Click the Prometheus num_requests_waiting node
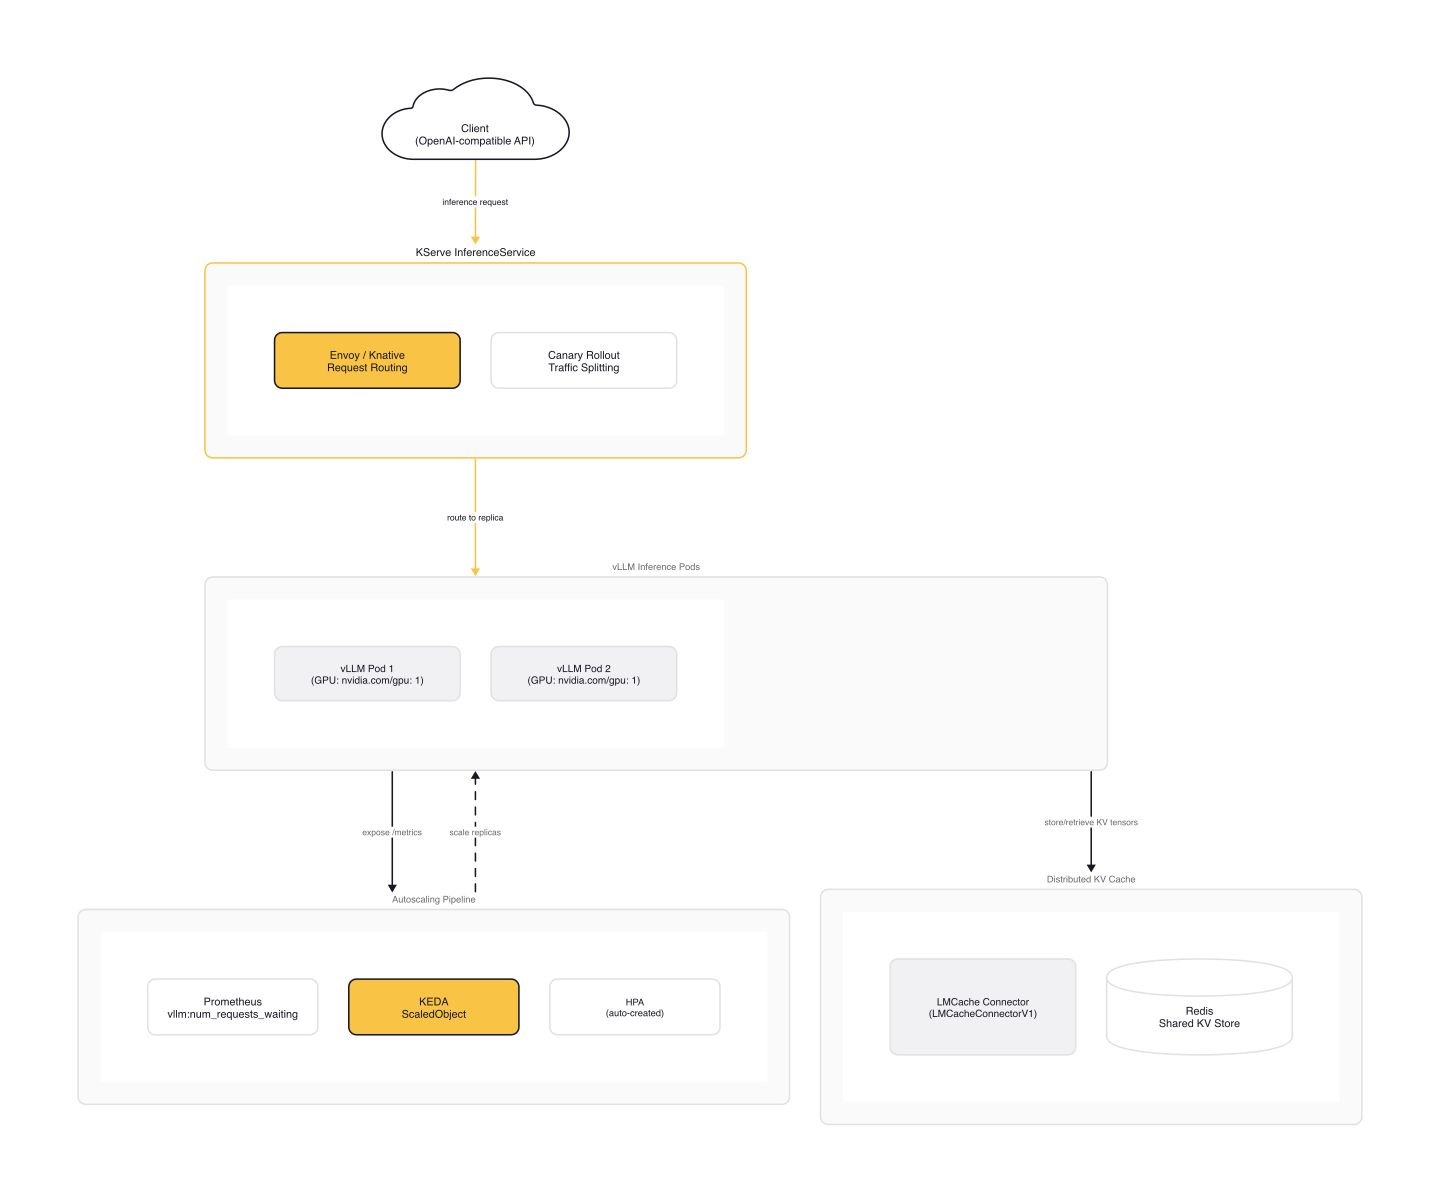The height and width of the screenshot is (1203, 1440). tap(232, 1007)
